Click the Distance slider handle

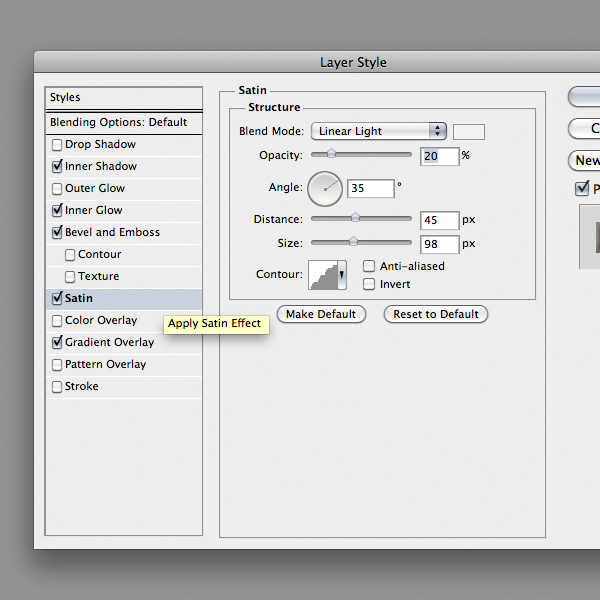pos(355,217)
